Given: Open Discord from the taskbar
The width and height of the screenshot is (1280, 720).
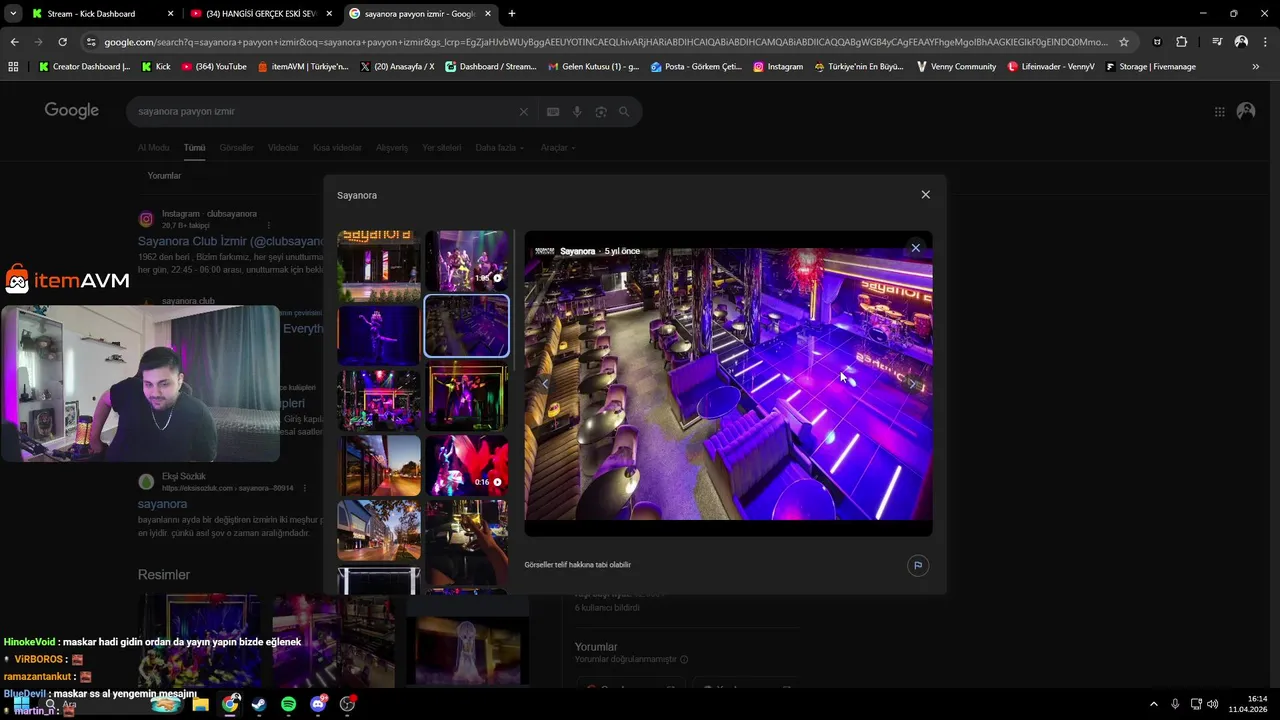Looking at the screenshot, I should 318,704.
